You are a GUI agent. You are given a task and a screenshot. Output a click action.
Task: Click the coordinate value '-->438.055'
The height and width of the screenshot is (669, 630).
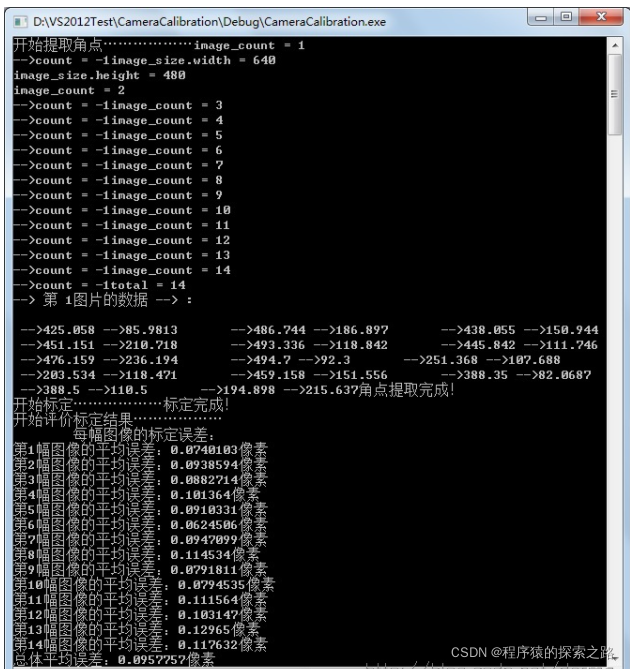[478, 330]
